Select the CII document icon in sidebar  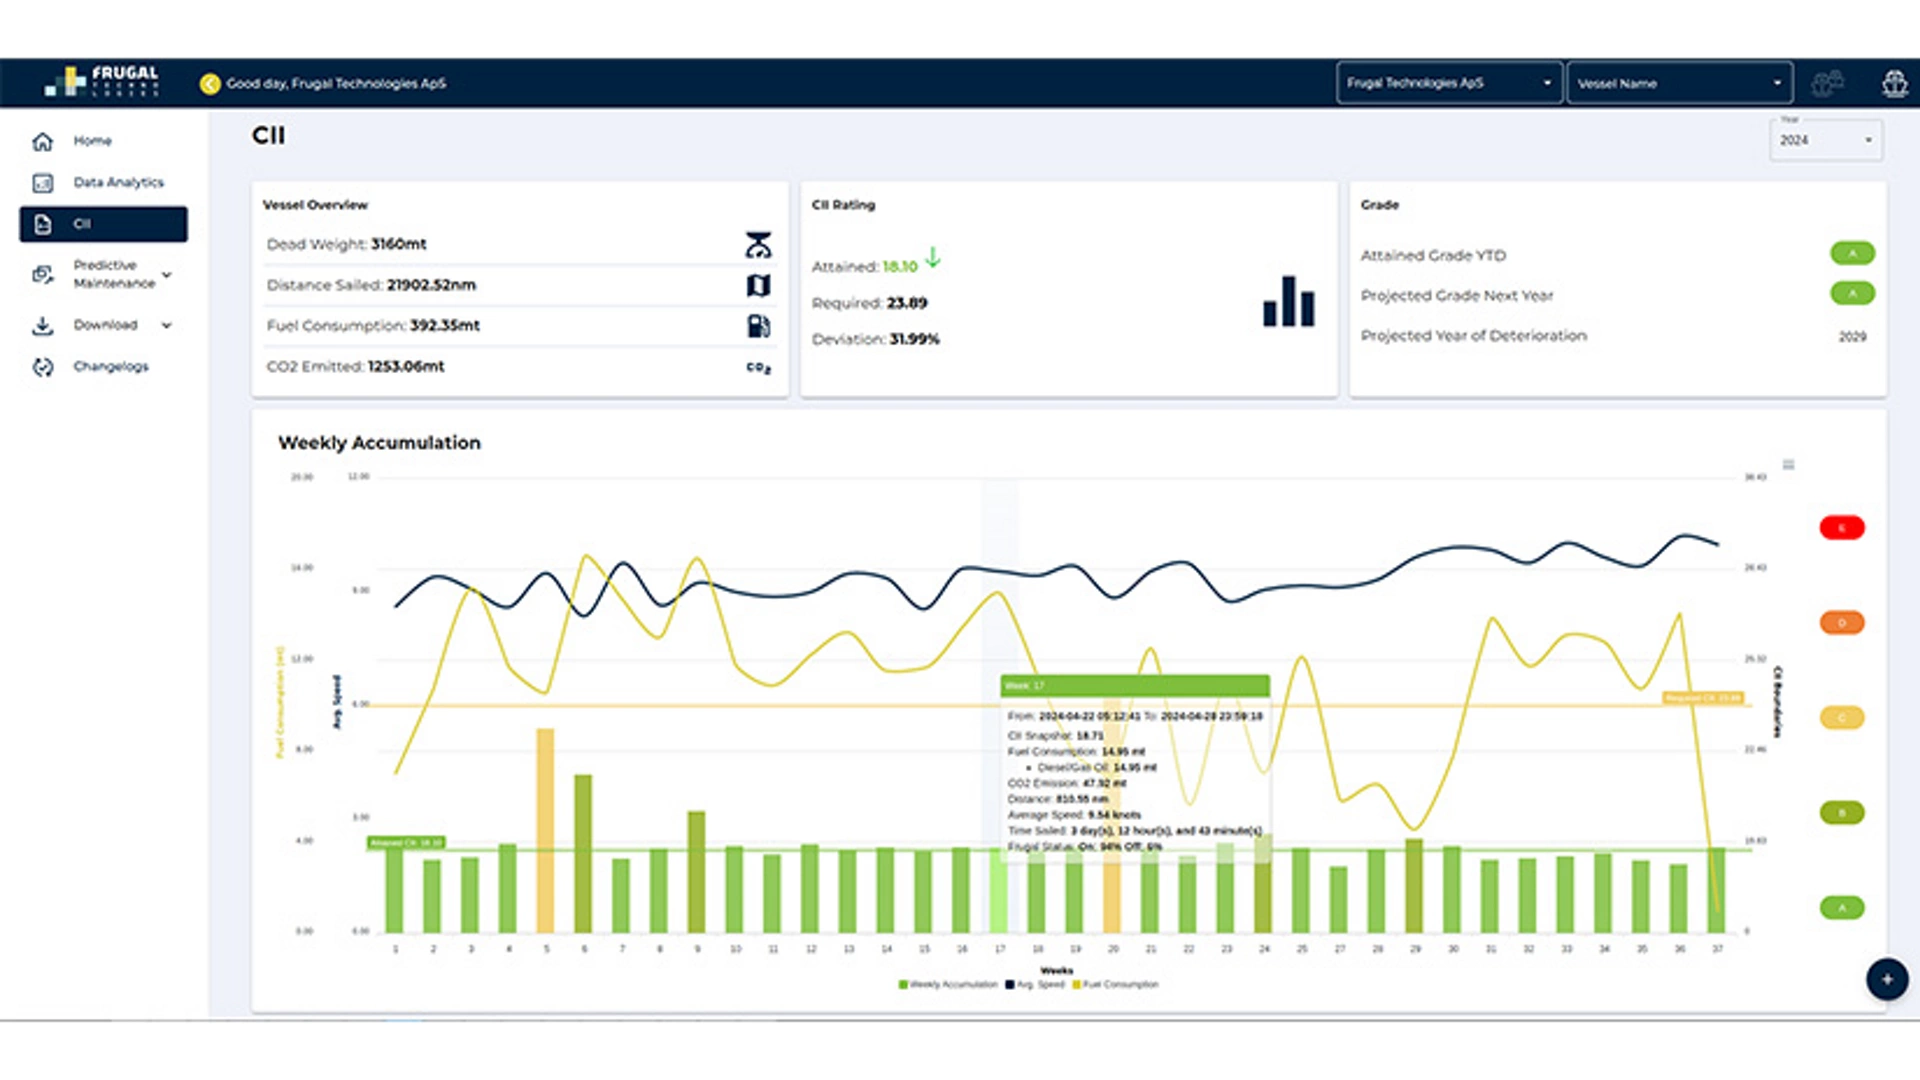click(x=42, y=224)
